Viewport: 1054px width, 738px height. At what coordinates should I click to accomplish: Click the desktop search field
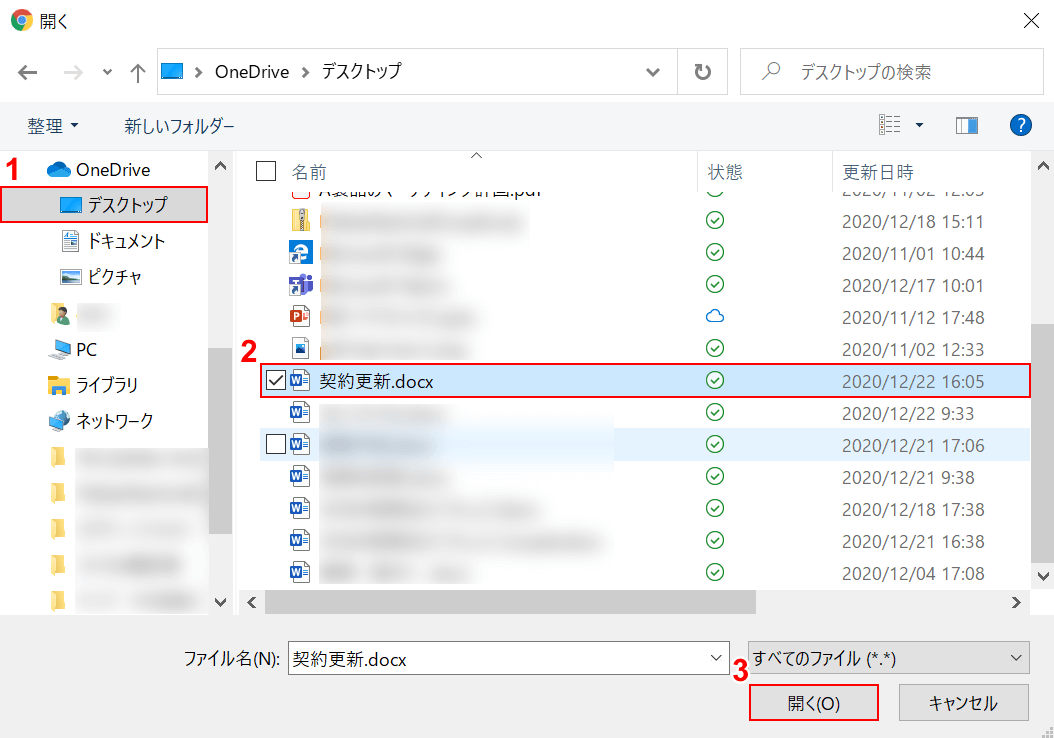click(891, 72)
